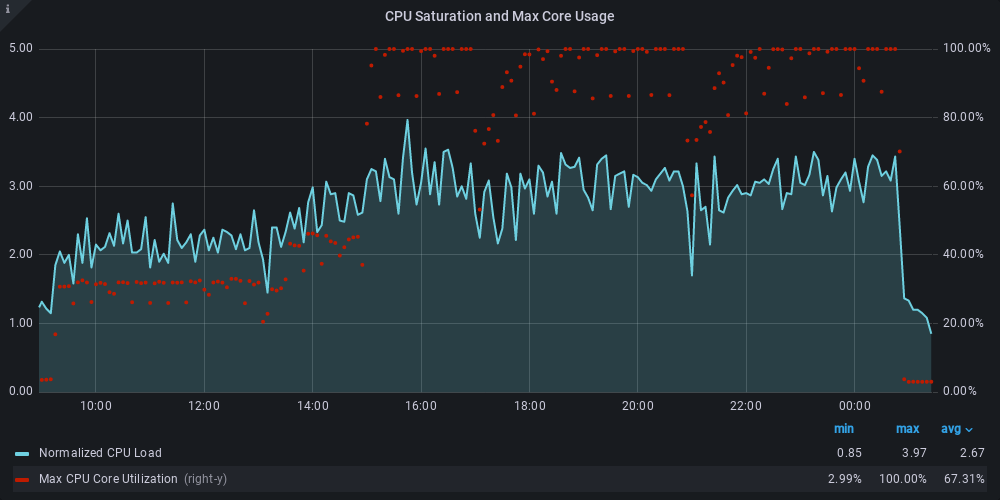Toggle the Normalized CPU Load series label

[x=100, y=453]
